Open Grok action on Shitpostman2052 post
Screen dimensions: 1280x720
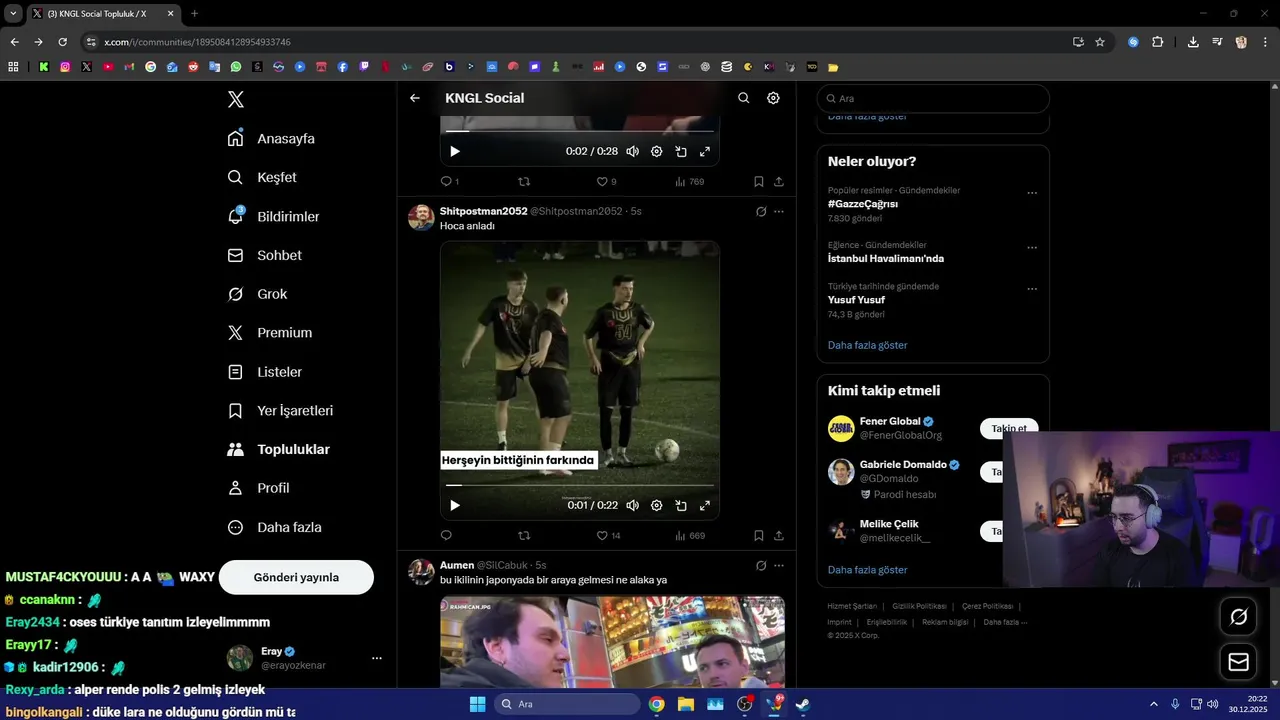tap(761, 212)
